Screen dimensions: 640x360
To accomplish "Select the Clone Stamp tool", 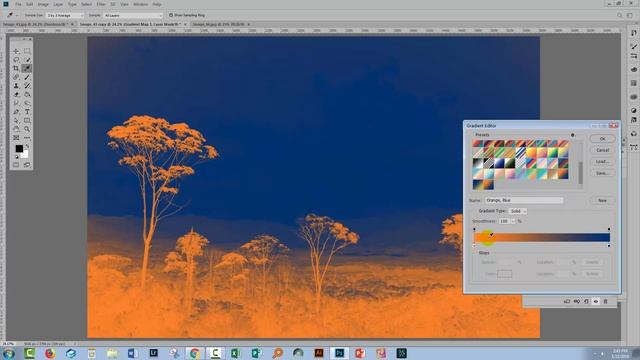I will click(x=16, y=86).
